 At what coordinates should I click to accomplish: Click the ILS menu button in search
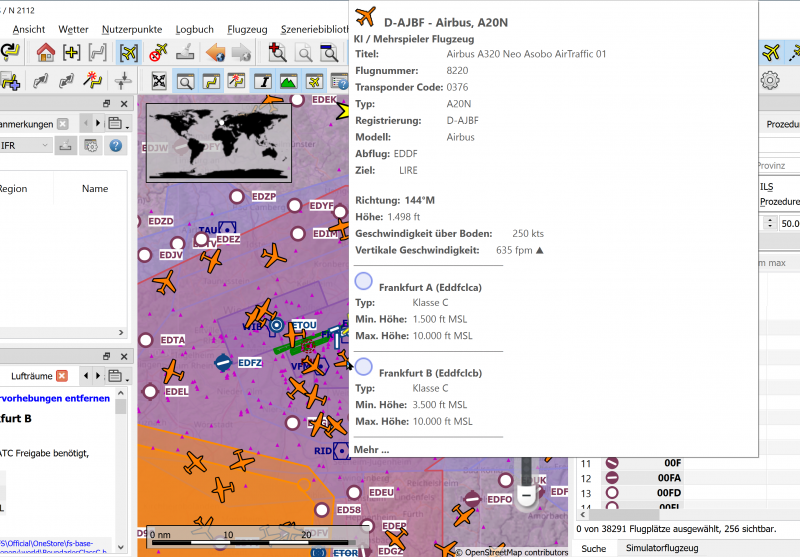(766, 187)
